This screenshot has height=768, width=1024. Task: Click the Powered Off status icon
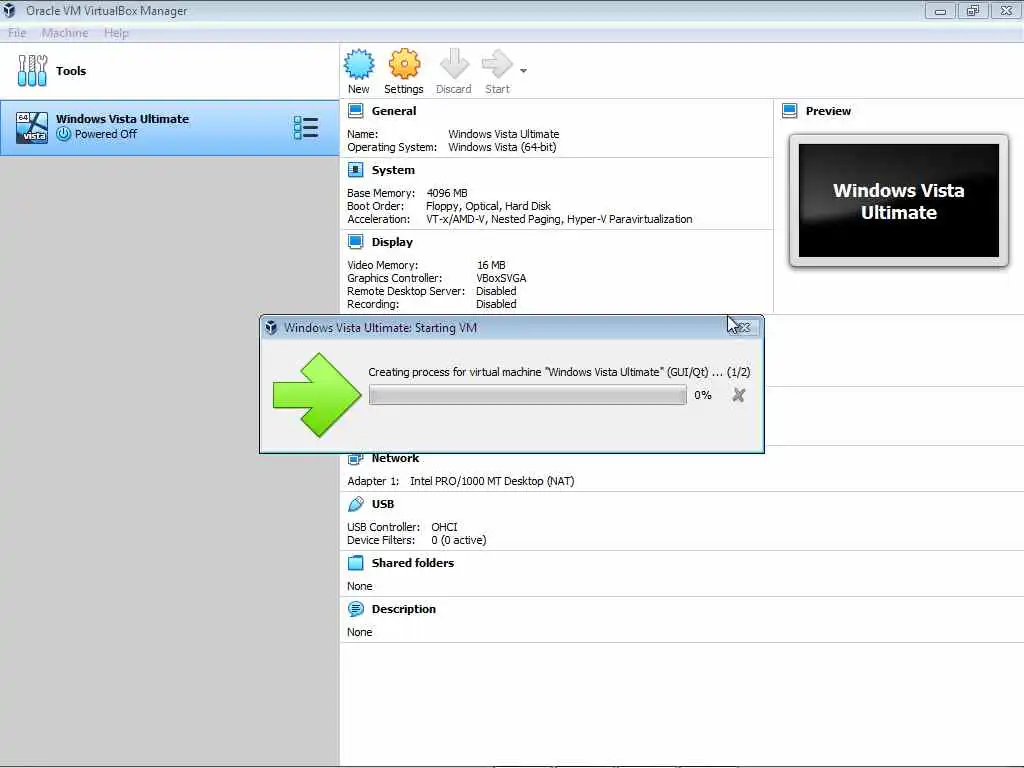coord(63,134)
